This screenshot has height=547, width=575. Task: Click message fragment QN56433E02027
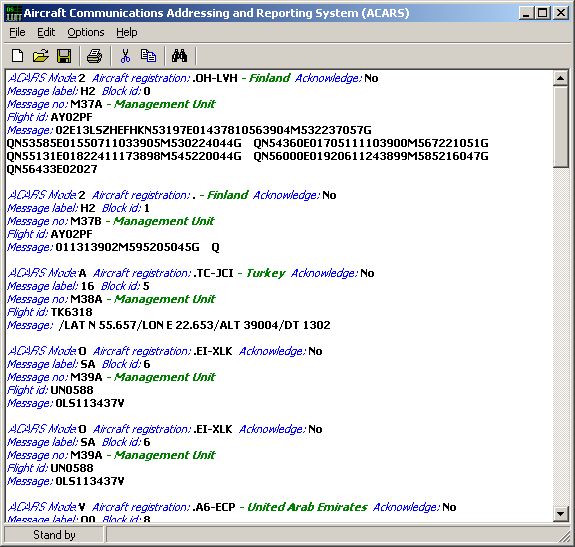point(52,169)
